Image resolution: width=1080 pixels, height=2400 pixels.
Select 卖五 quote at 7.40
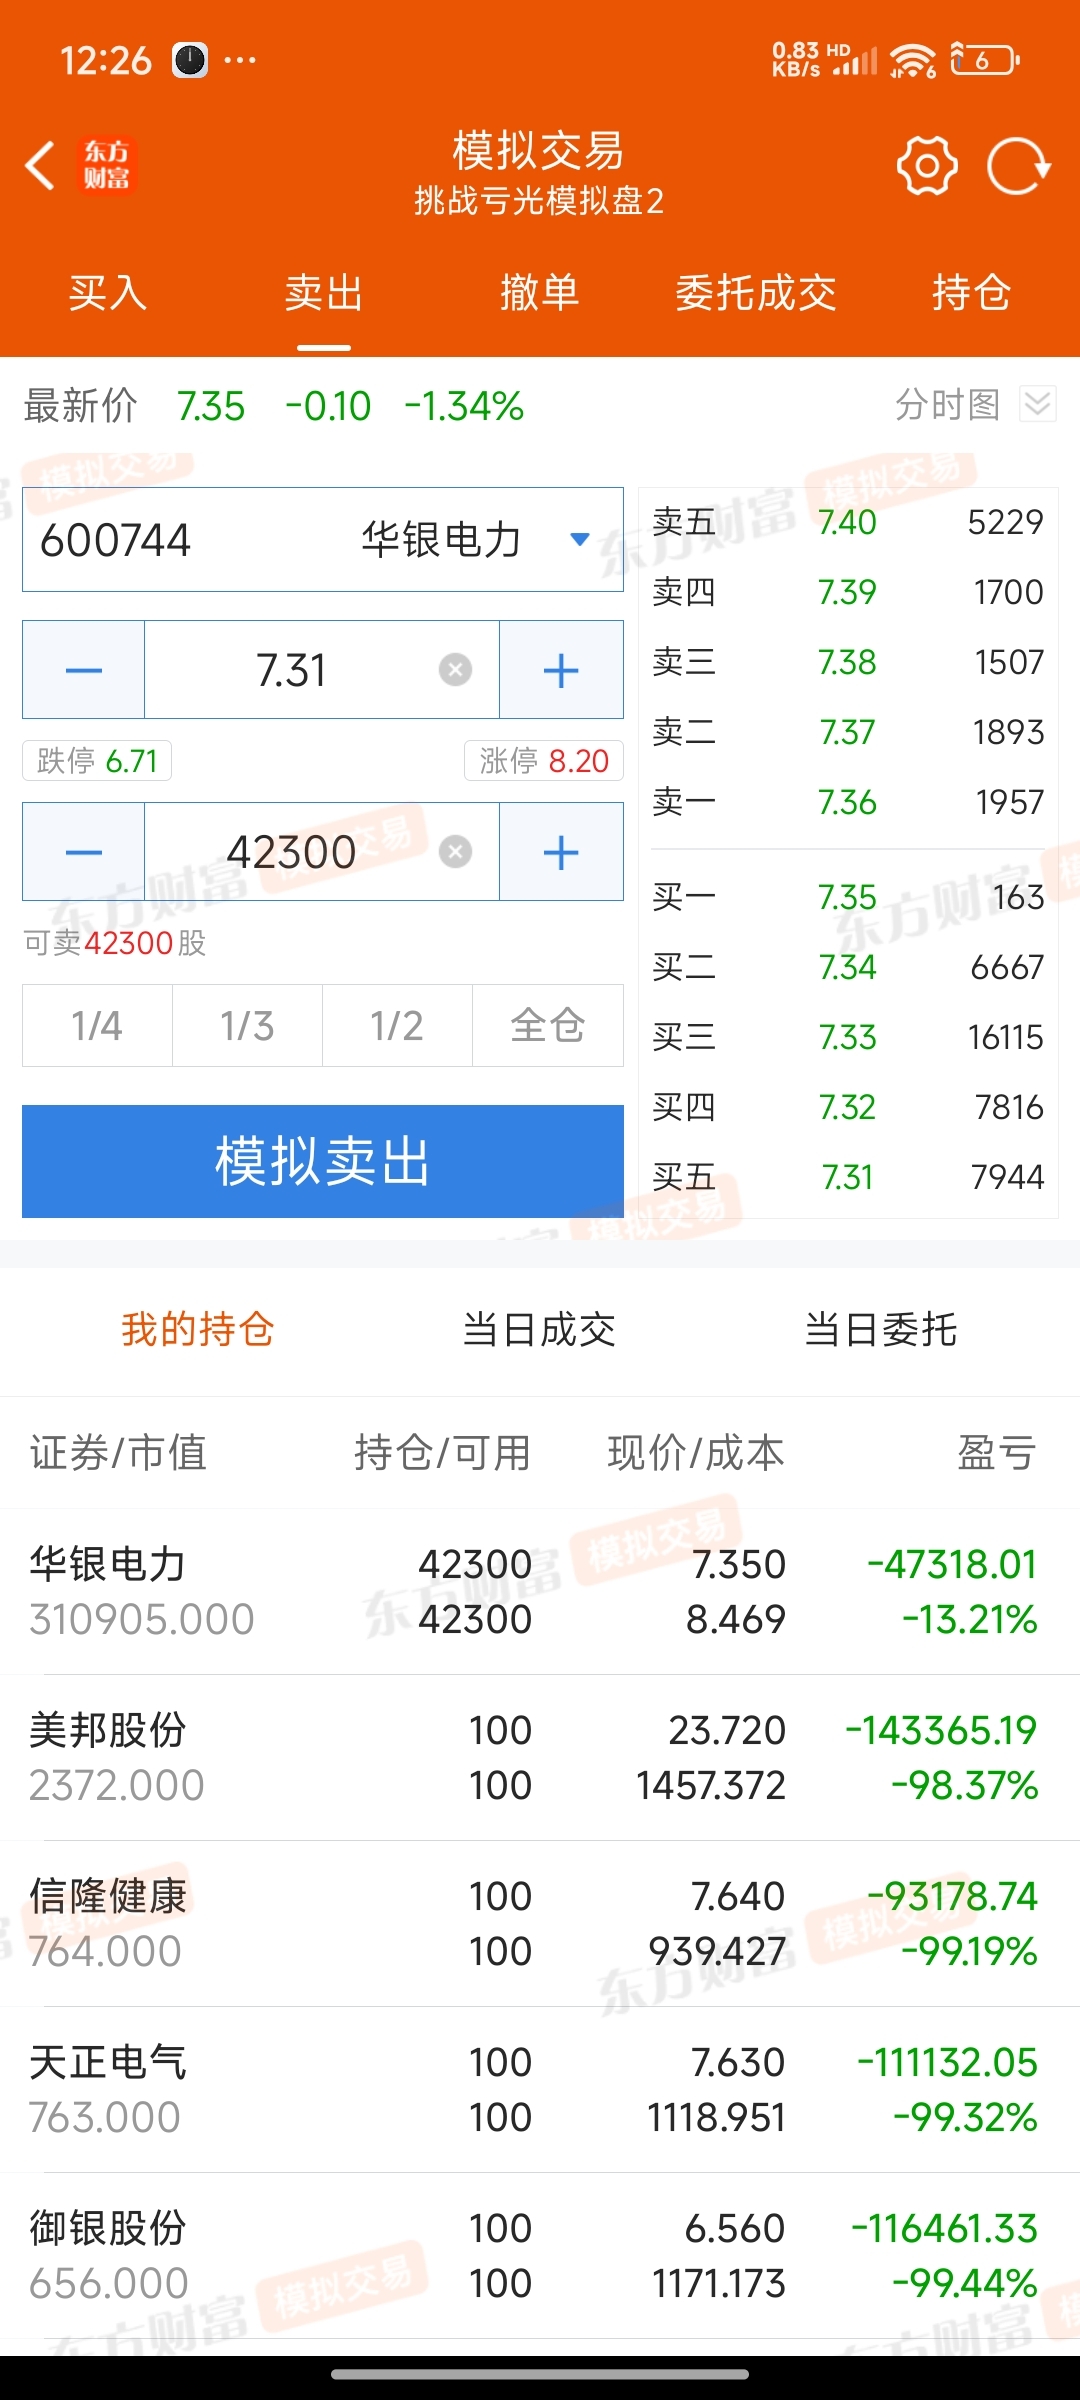click(x=848, y=522)
